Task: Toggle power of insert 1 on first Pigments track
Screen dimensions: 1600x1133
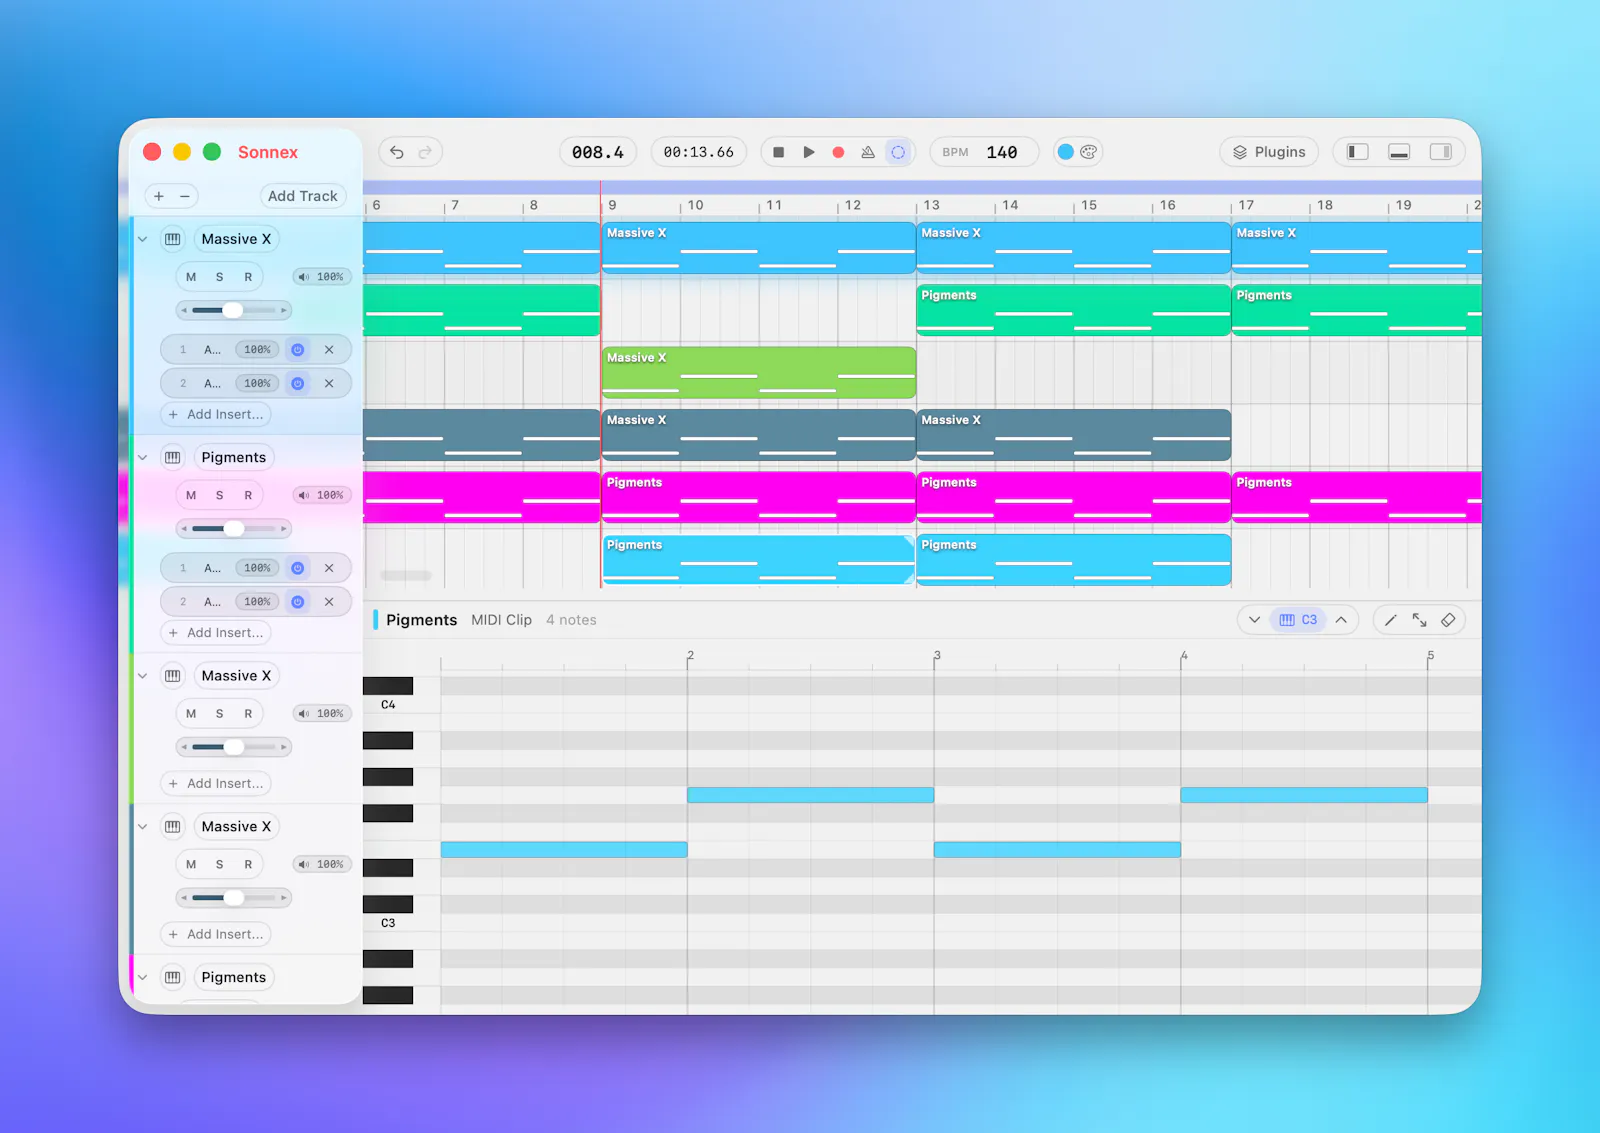Action: pos(297,568)
